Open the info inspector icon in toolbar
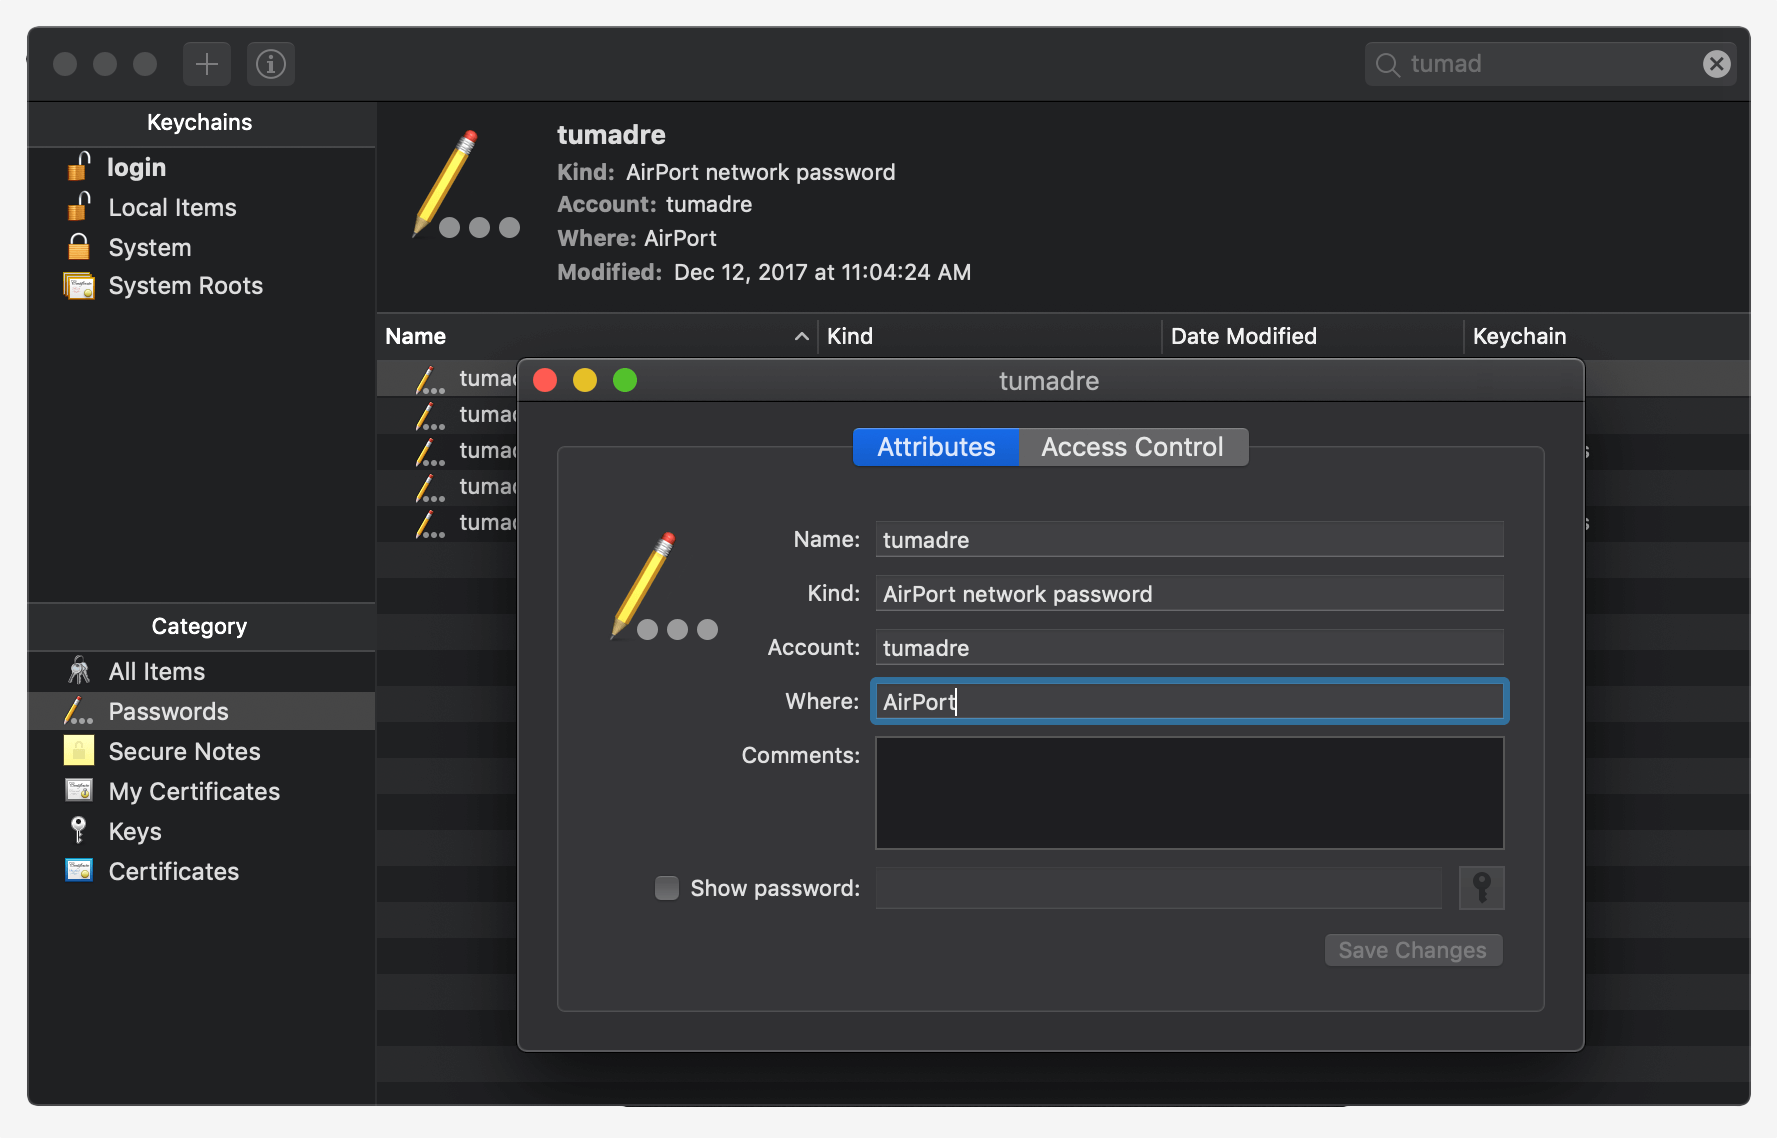 tap(270, 64)
